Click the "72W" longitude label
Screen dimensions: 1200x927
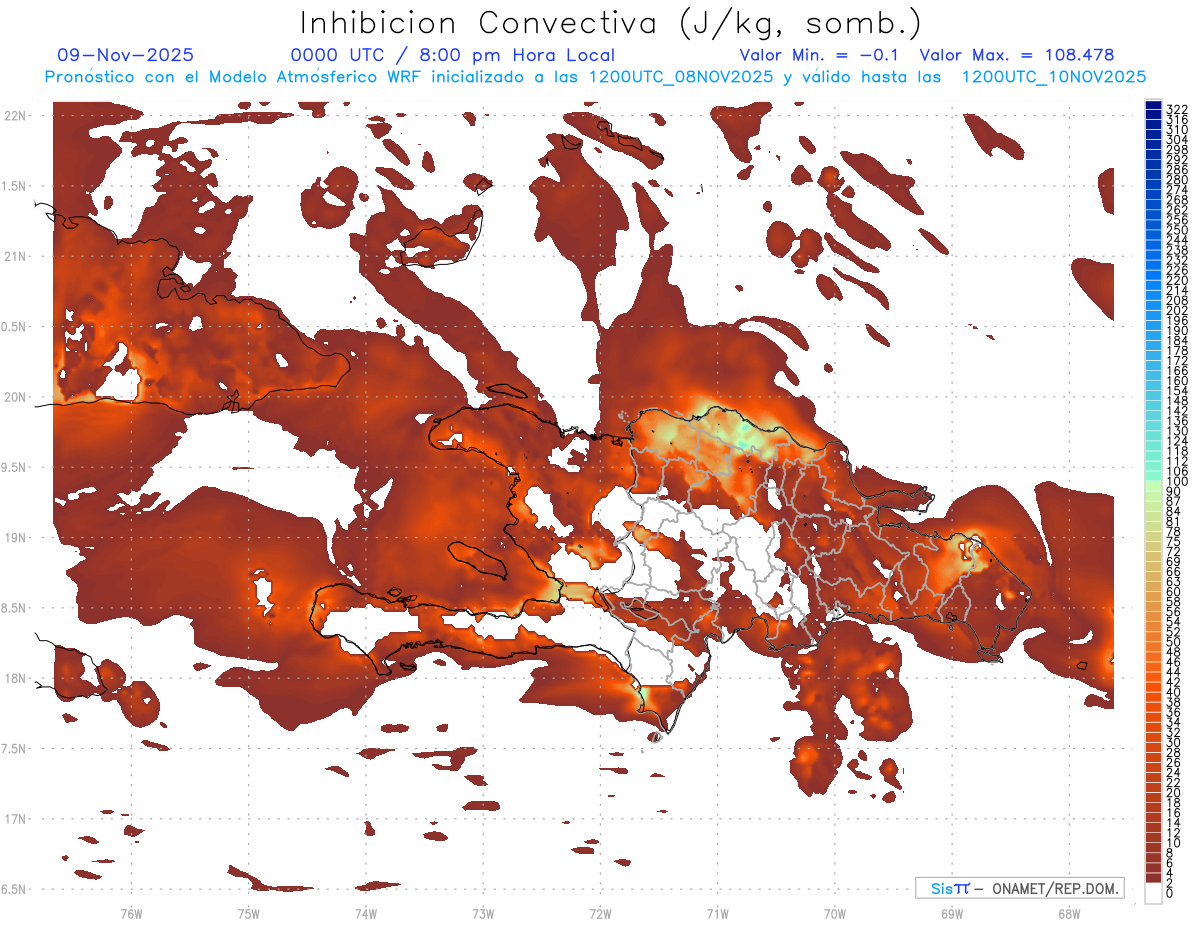[x=600, y=913]
